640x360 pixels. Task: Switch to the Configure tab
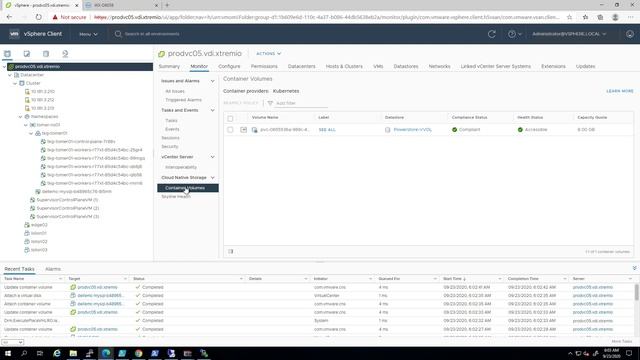point(229,66)
